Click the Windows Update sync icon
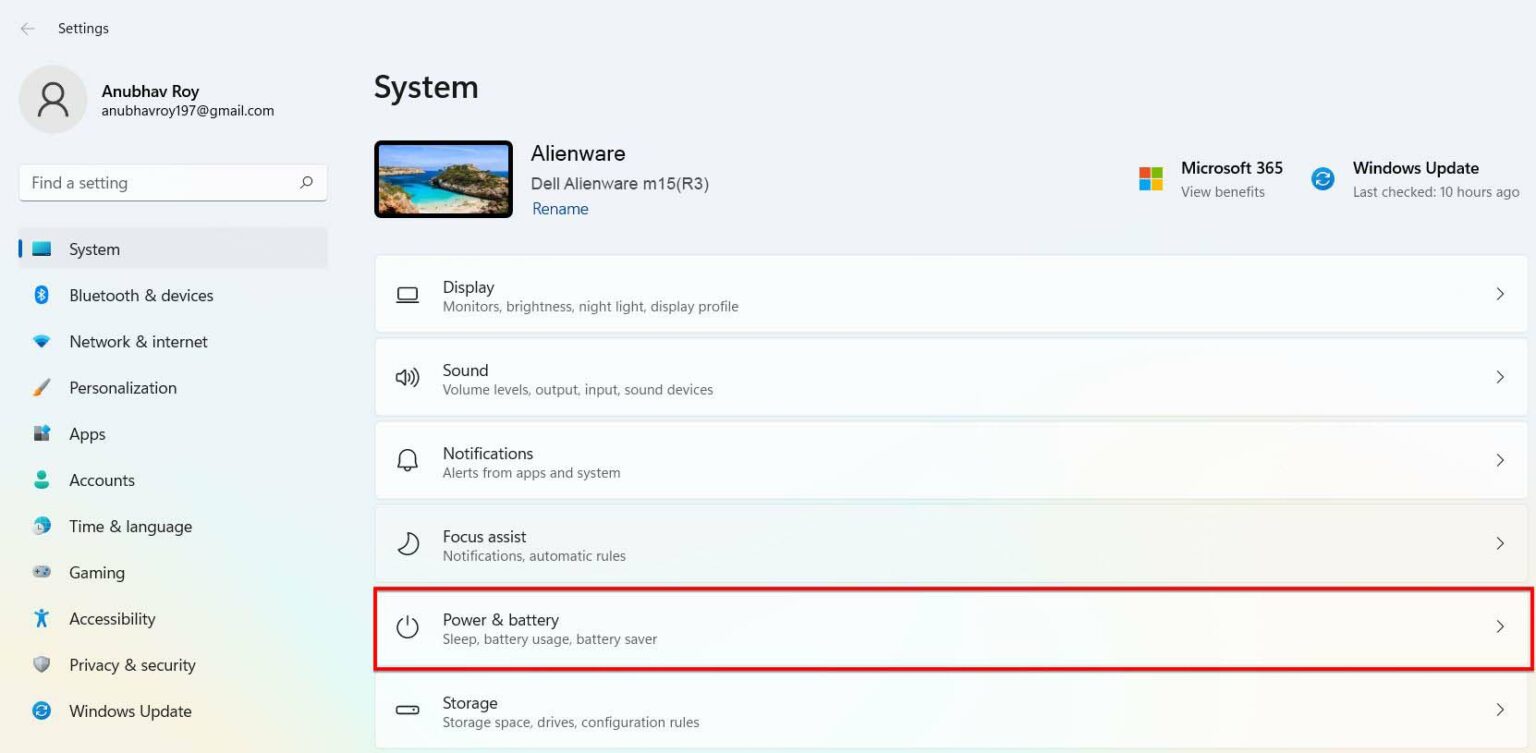Image resolution: width=1536 pixels, height=753 pixels. [1322, 180]
